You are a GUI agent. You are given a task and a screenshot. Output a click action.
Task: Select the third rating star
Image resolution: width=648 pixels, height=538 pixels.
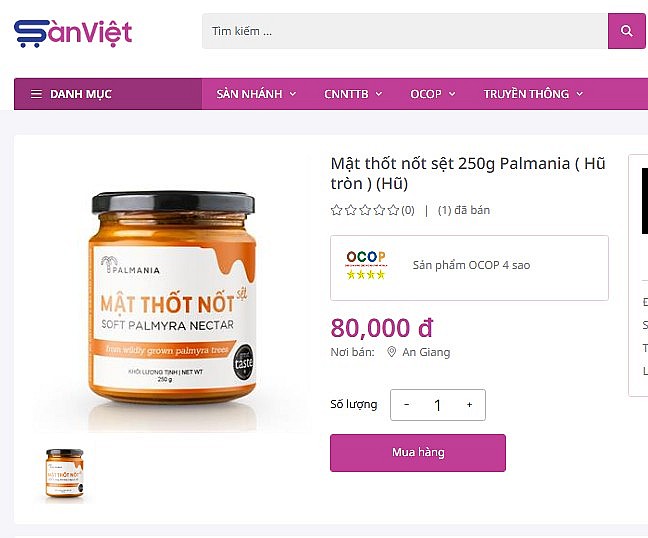click(x=365, y=210)
